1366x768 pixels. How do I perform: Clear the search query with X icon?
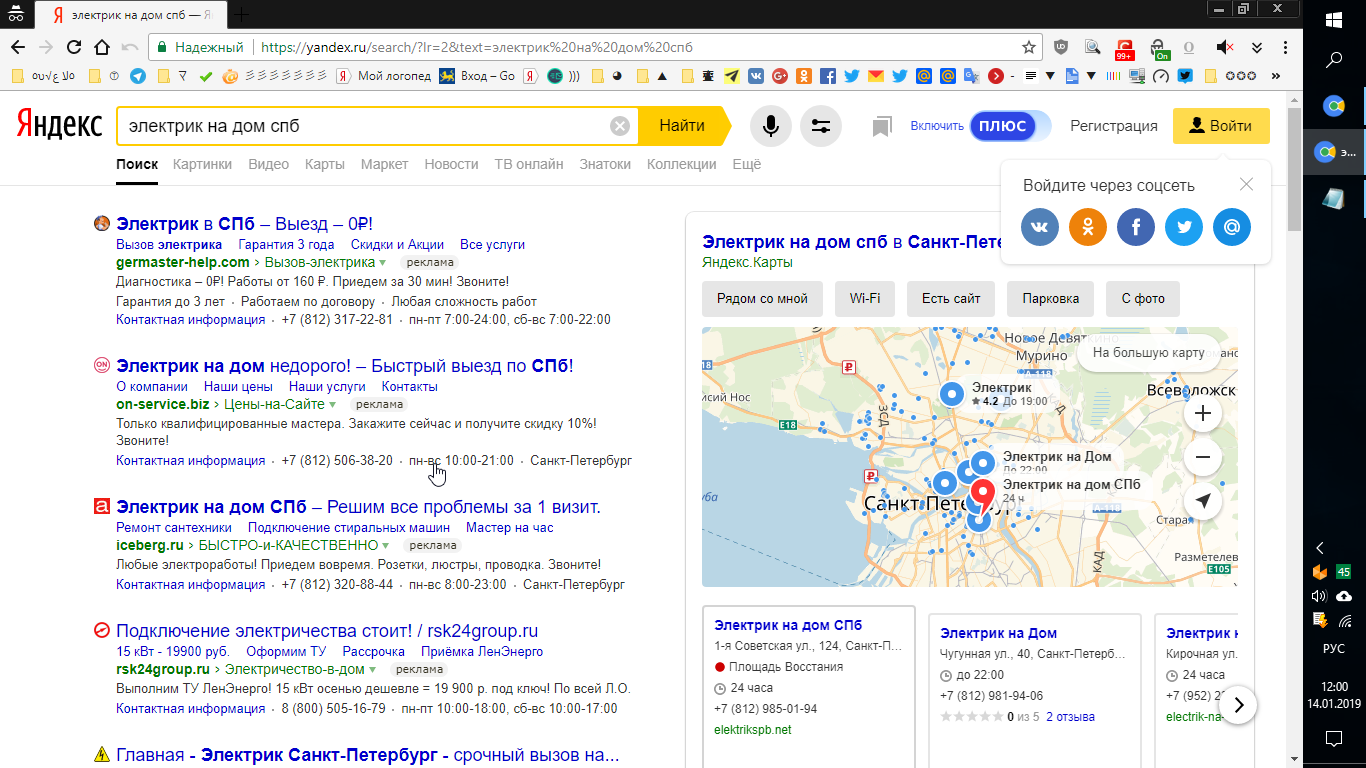point(620,126)
